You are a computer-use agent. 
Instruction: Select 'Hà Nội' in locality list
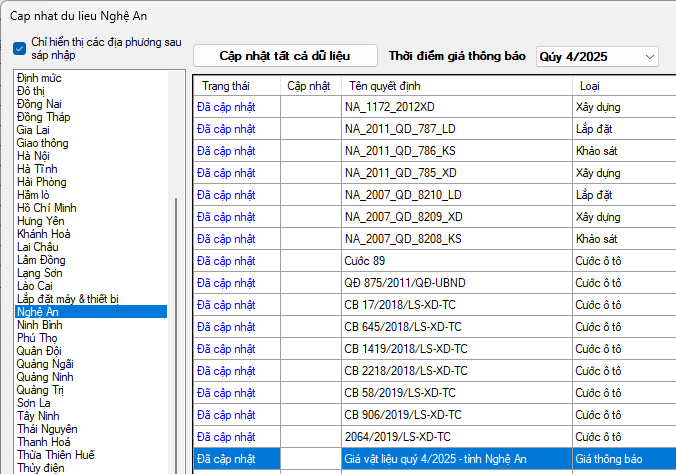pyautogui.click(x=34, y=156)
